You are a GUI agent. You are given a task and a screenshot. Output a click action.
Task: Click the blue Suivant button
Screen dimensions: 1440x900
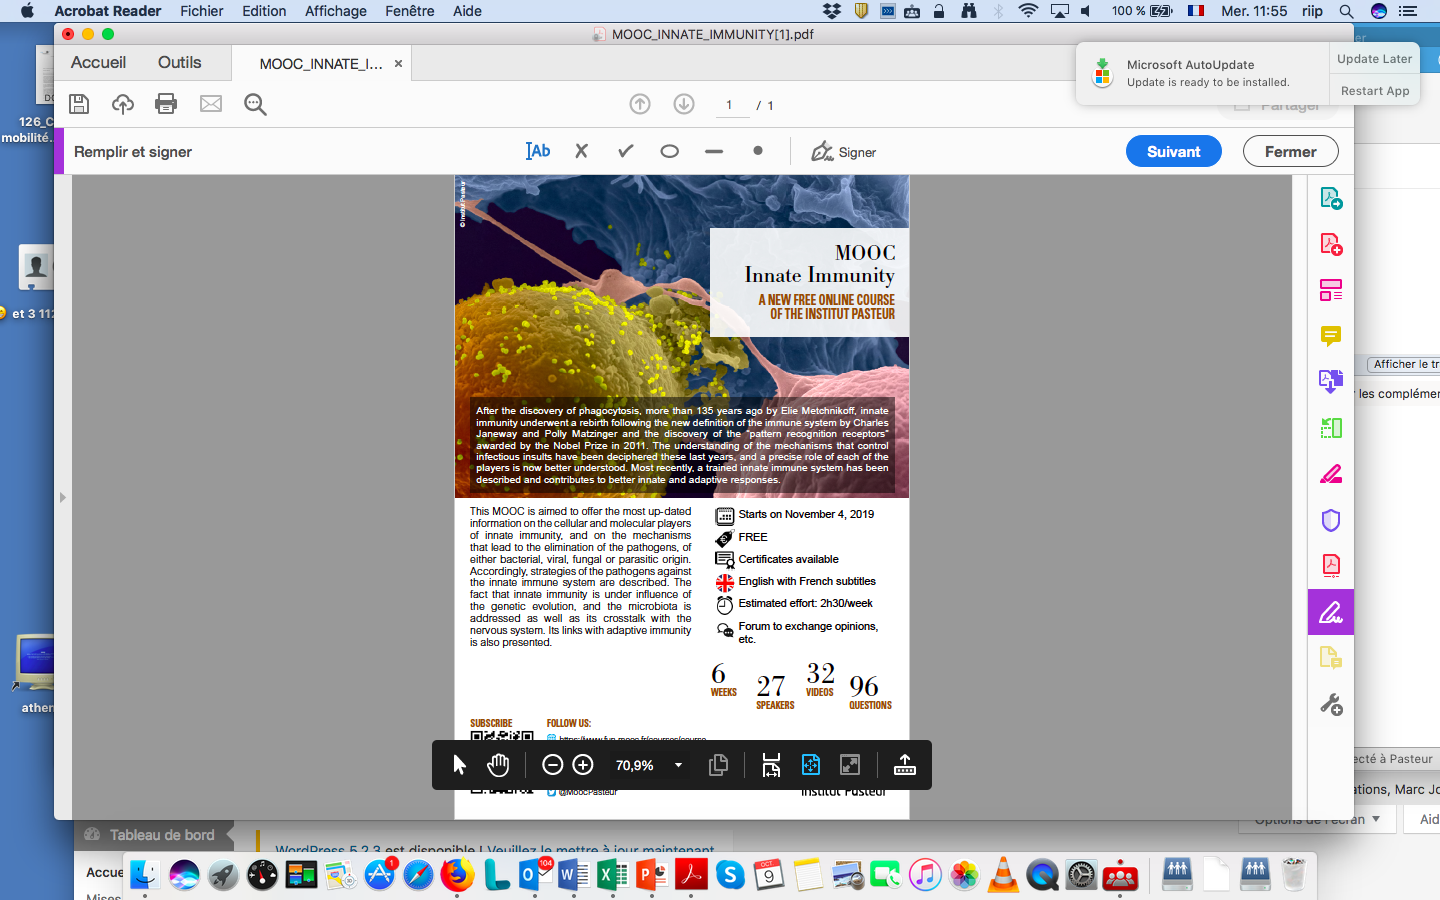(1174, 152)
